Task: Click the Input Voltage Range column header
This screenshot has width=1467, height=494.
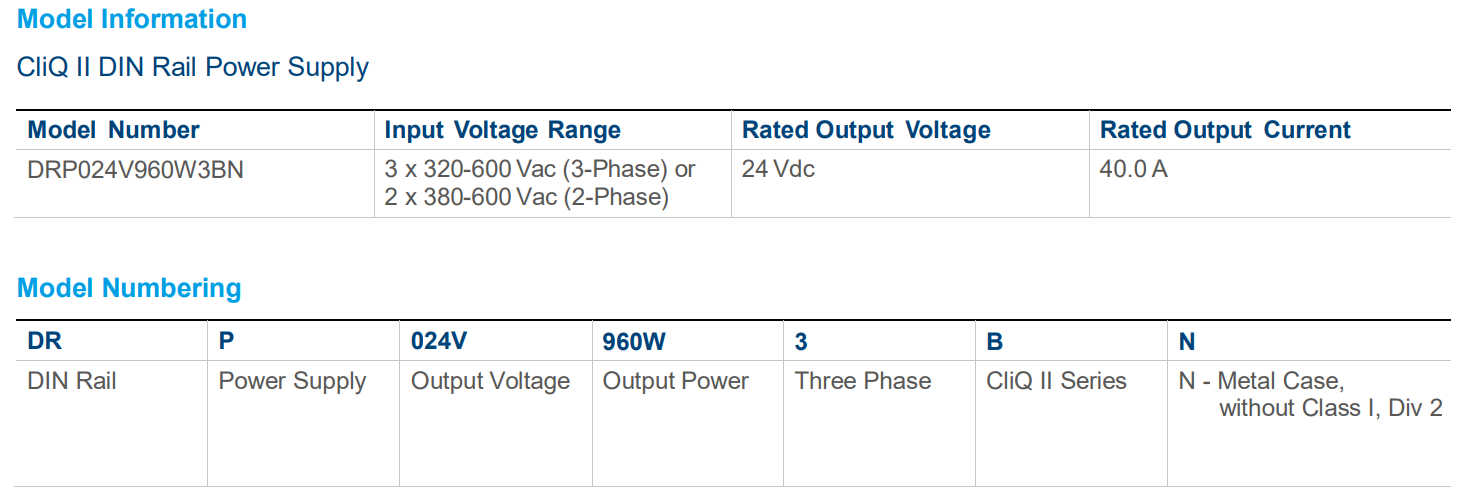Action: (x=502, y=130)
